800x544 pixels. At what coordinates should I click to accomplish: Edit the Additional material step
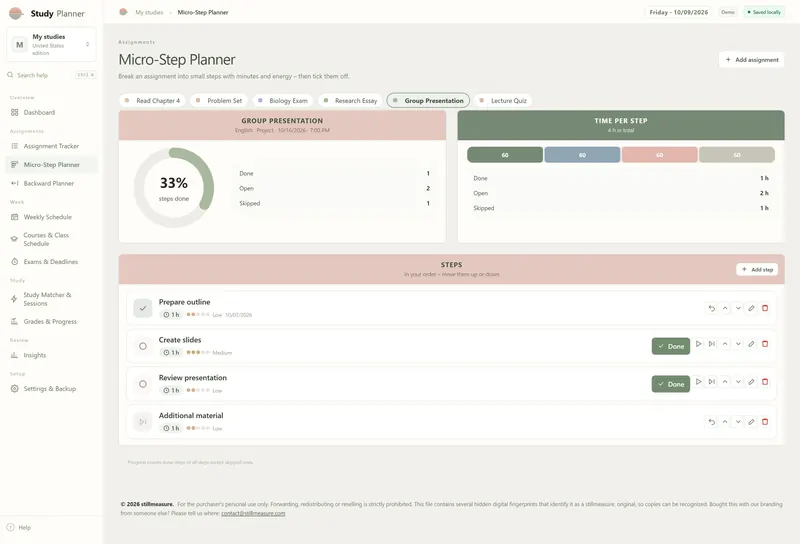click(x=752, y=422)
